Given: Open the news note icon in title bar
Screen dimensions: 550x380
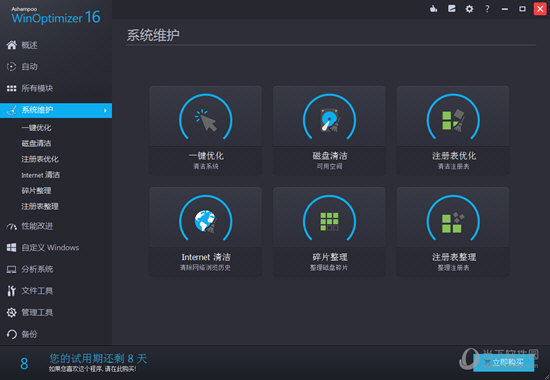Looking at the screenshot, I should tap(452, 9).
